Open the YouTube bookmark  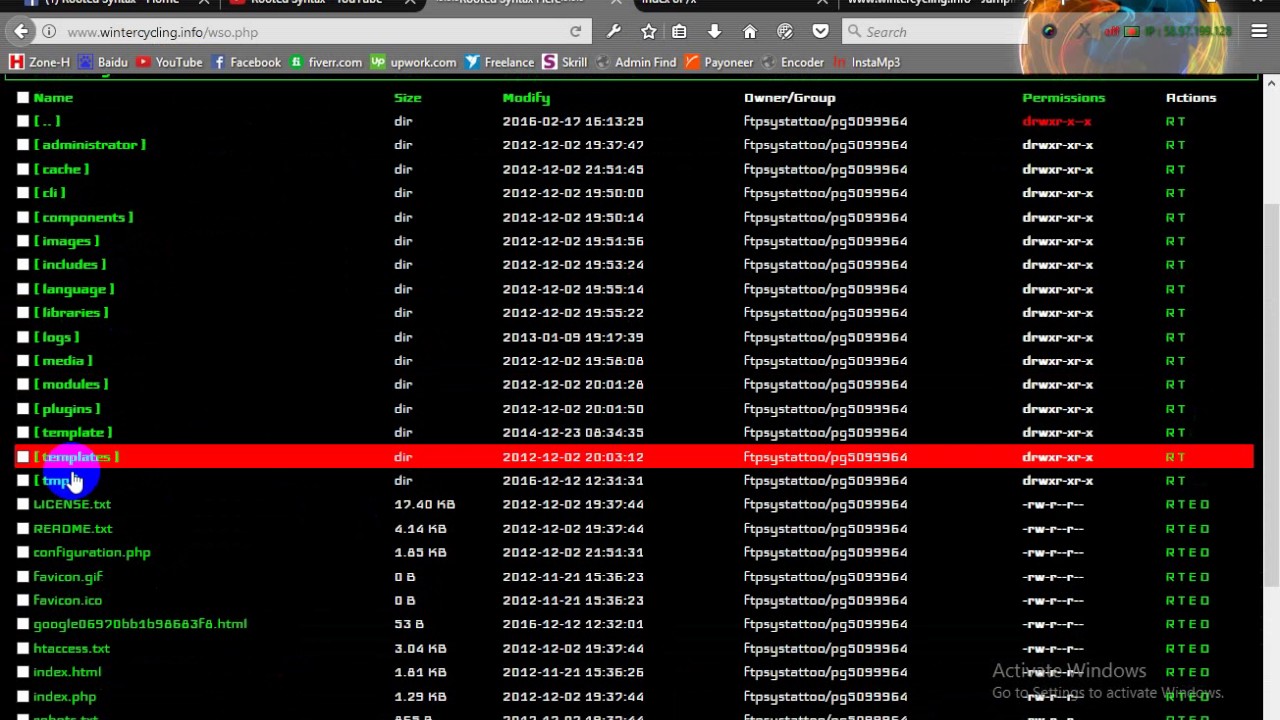pyautogui.click(x=169, y=62)
